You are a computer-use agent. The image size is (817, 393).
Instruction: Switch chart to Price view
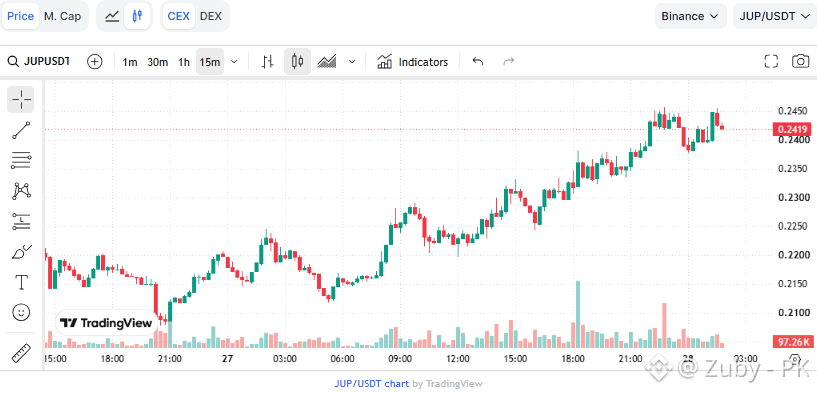click(x=20, y=16)
